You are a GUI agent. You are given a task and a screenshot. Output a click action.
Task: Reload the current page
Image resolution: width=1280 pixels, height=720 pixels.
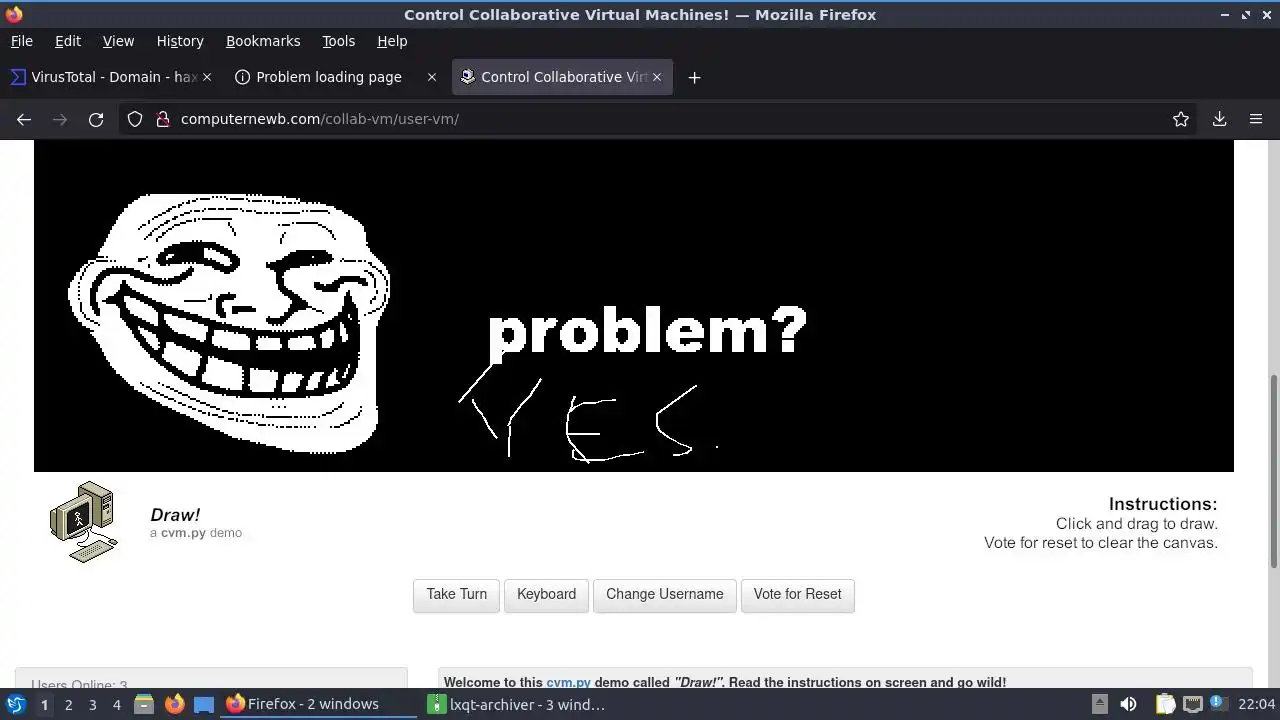click(x=96, y=119)
